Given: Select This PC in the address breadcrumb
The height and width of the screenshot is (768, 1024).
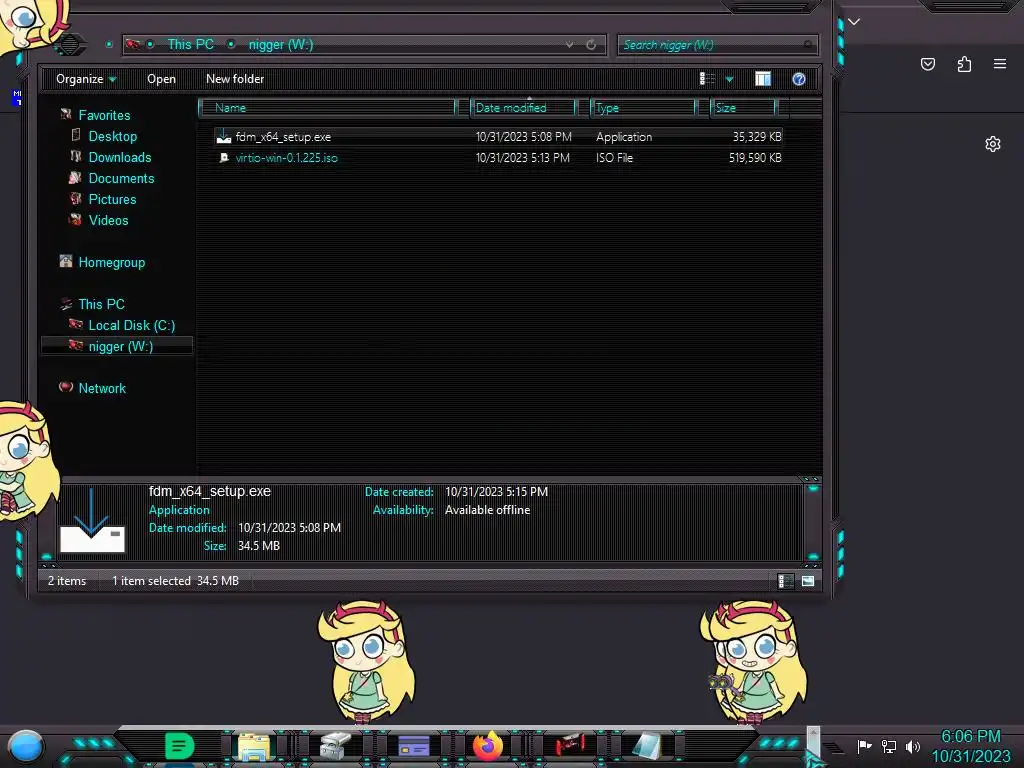Looking at the screenshot, I should (191, 44).
